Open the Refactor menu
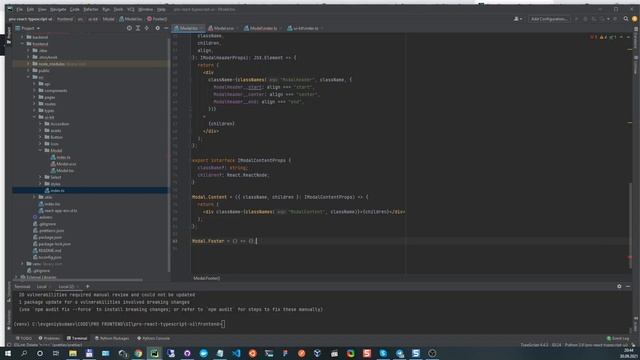The image size is (640, 360). pyautogui.click(x=91, y=9)
